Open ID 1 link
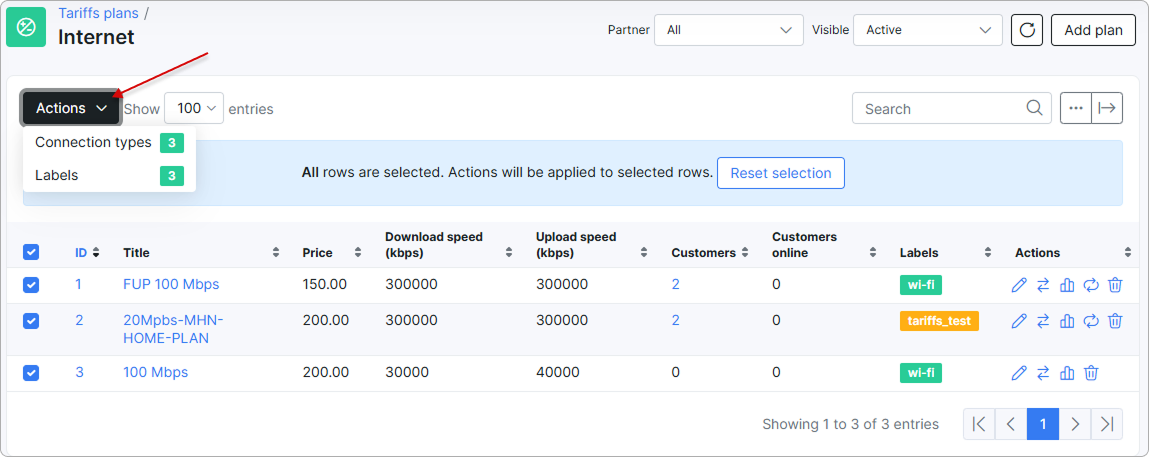Image resolution: width=1149 pixels, height=457 pixels. click(78, 284)
